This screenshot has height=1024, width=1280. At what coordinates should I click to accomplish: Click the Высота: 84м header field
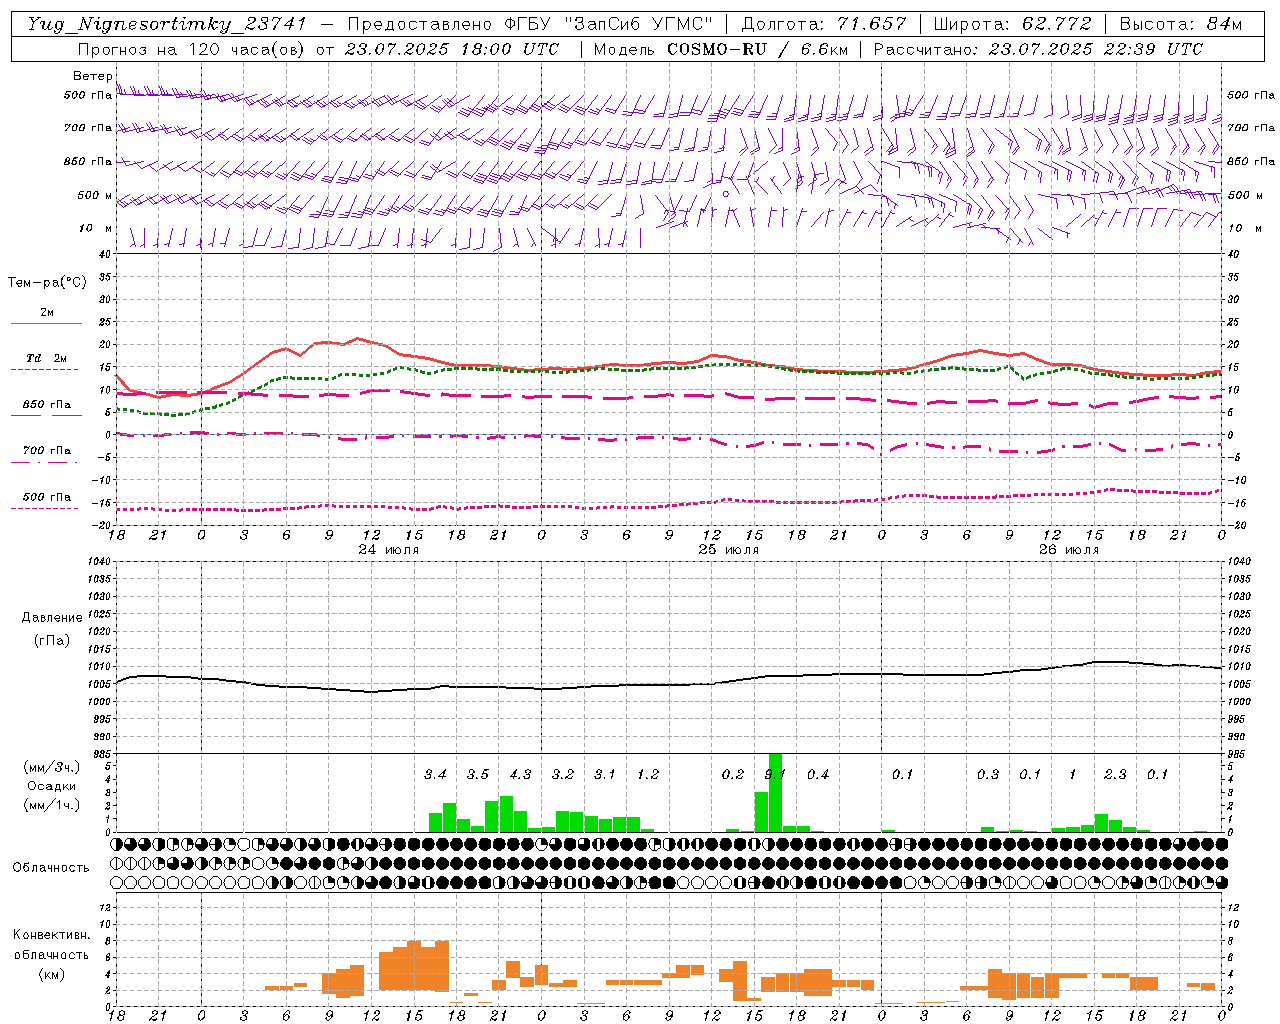click(1180, 24)
